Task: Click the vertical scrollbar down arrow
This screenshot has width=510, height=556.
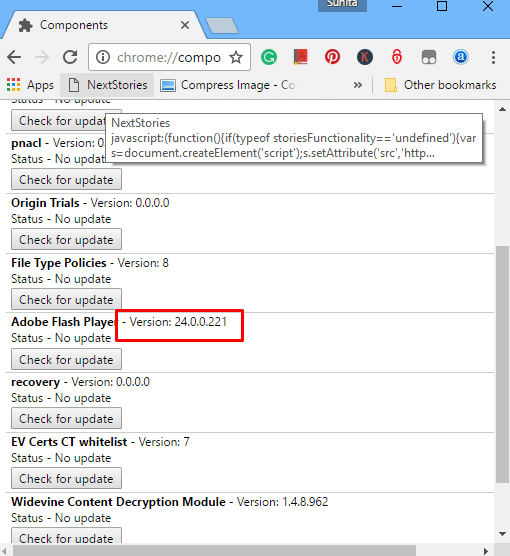Action: (502, 534)
